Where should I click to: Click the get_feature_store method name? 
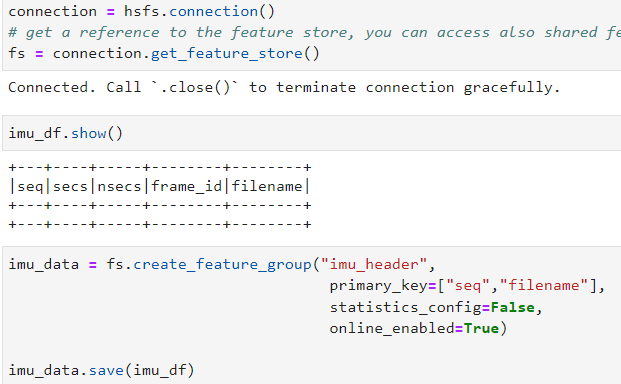[227, 53]
